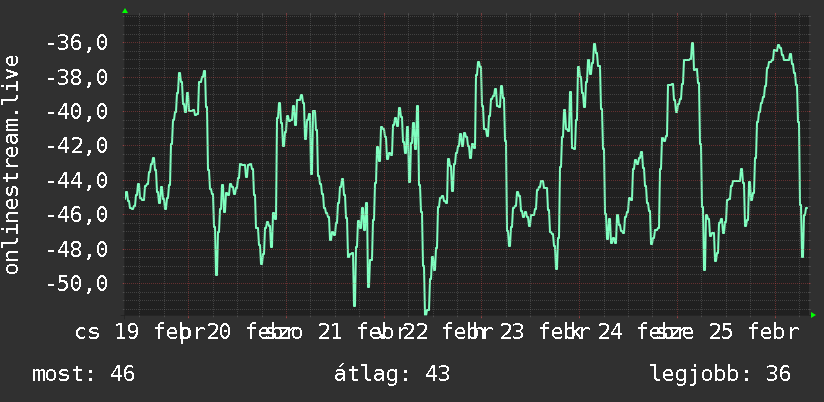Click the 'legjobb: 36' best value
Screen dimensions: 824x402
click(x=720, y=374)
